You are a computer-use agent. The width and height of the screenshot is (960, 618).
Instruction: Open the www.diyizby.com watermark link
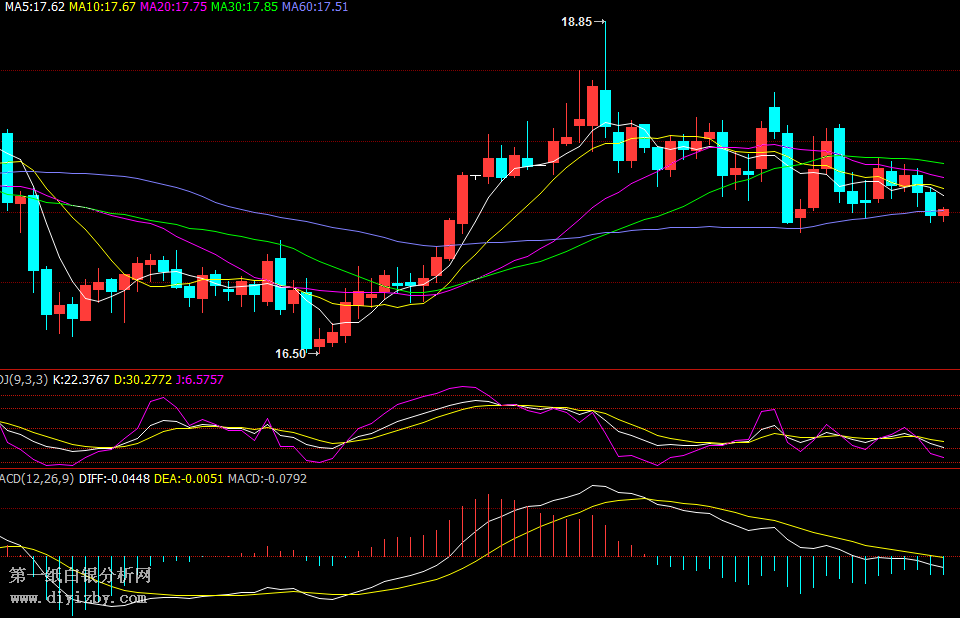click(79, 598)
